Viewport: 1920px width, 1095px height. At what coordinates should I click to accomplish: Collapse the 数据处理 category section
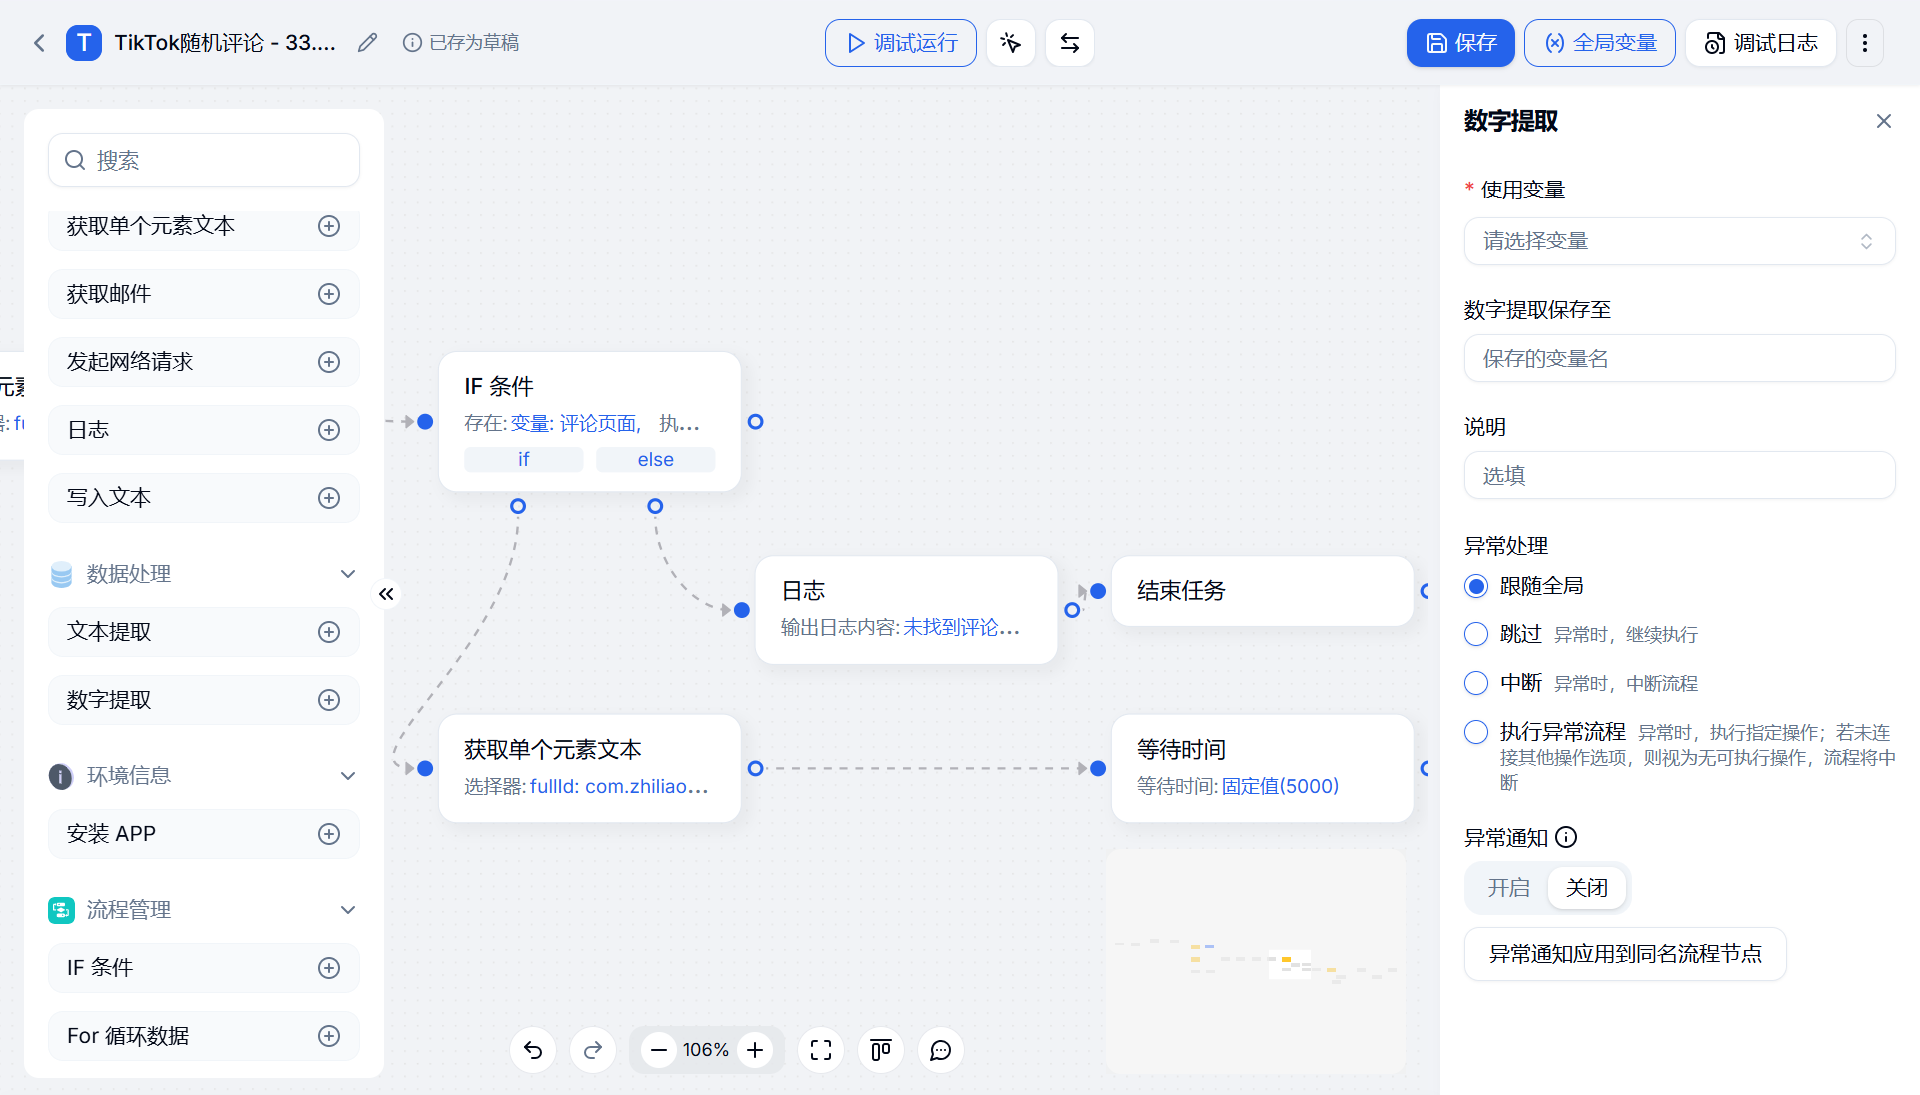pos(348,574)
